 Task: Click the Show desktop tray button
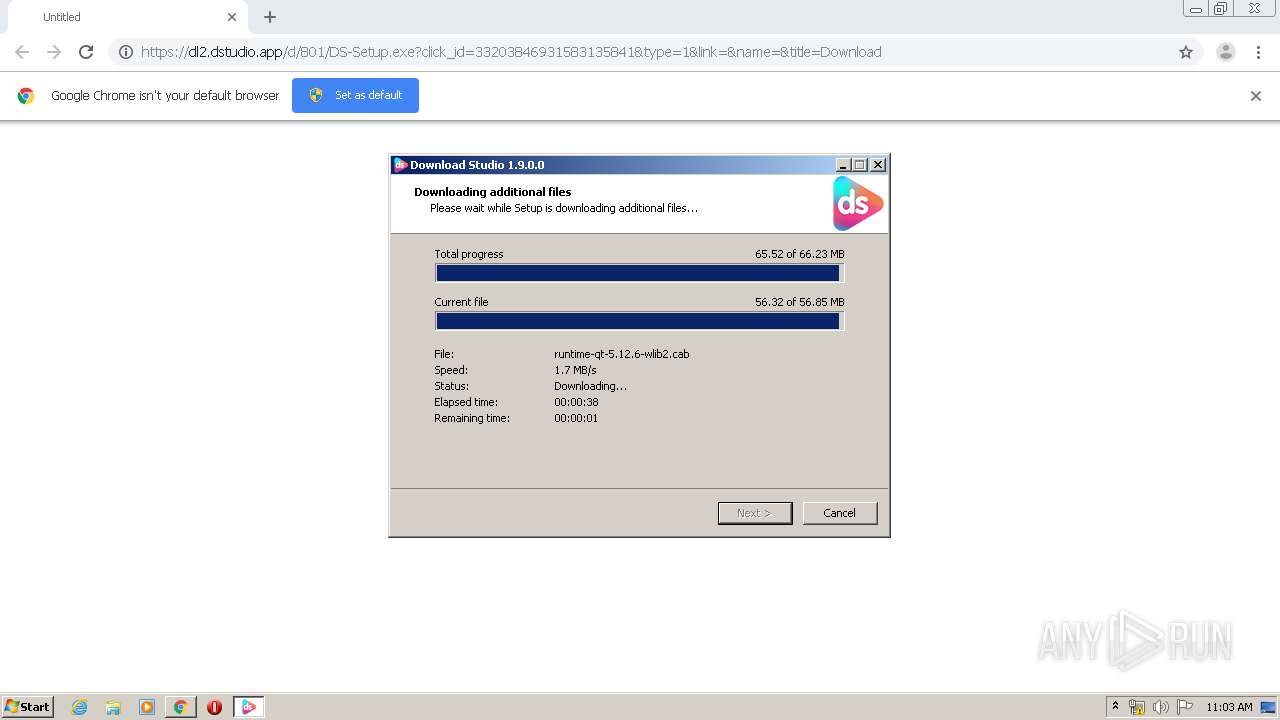(1268, 707)
